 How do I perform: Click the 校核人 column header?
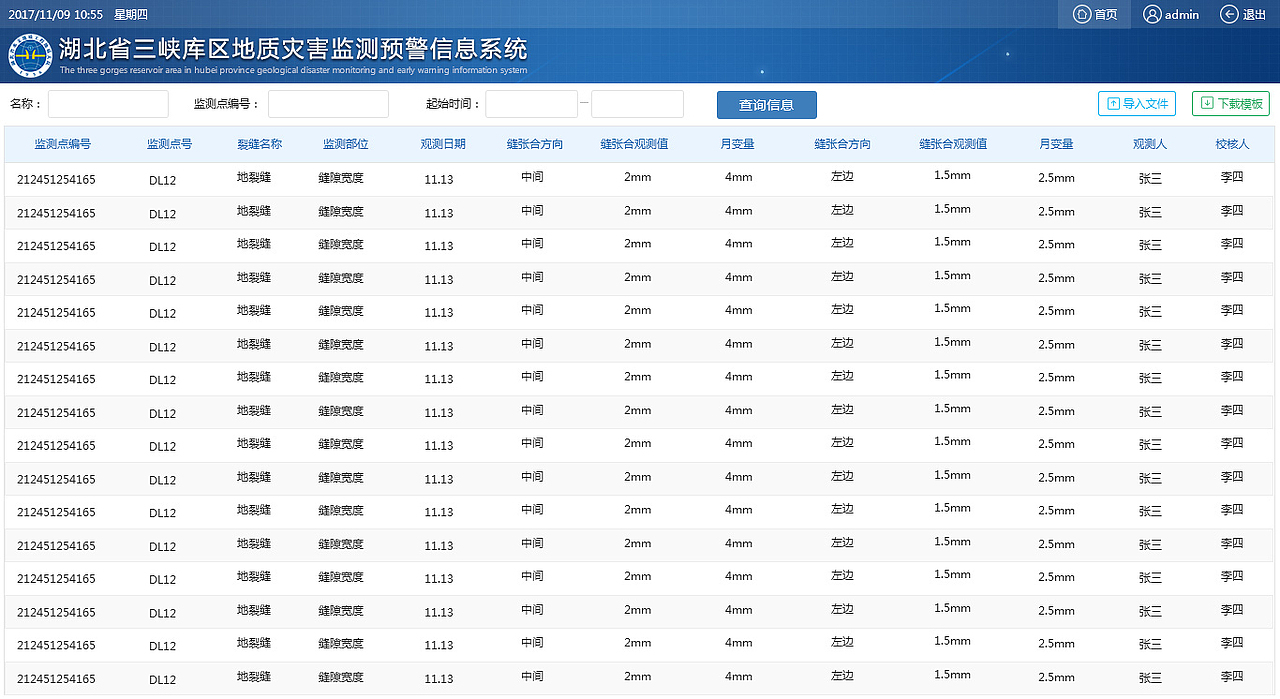click(1233, 144)
